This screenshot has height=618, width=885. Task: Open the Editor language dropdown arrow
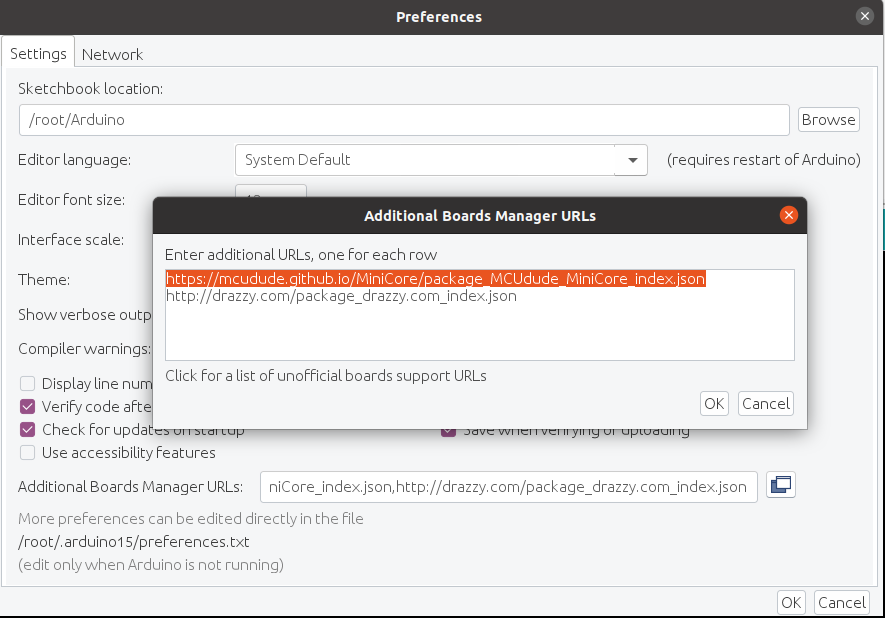(x=632, y=160)
